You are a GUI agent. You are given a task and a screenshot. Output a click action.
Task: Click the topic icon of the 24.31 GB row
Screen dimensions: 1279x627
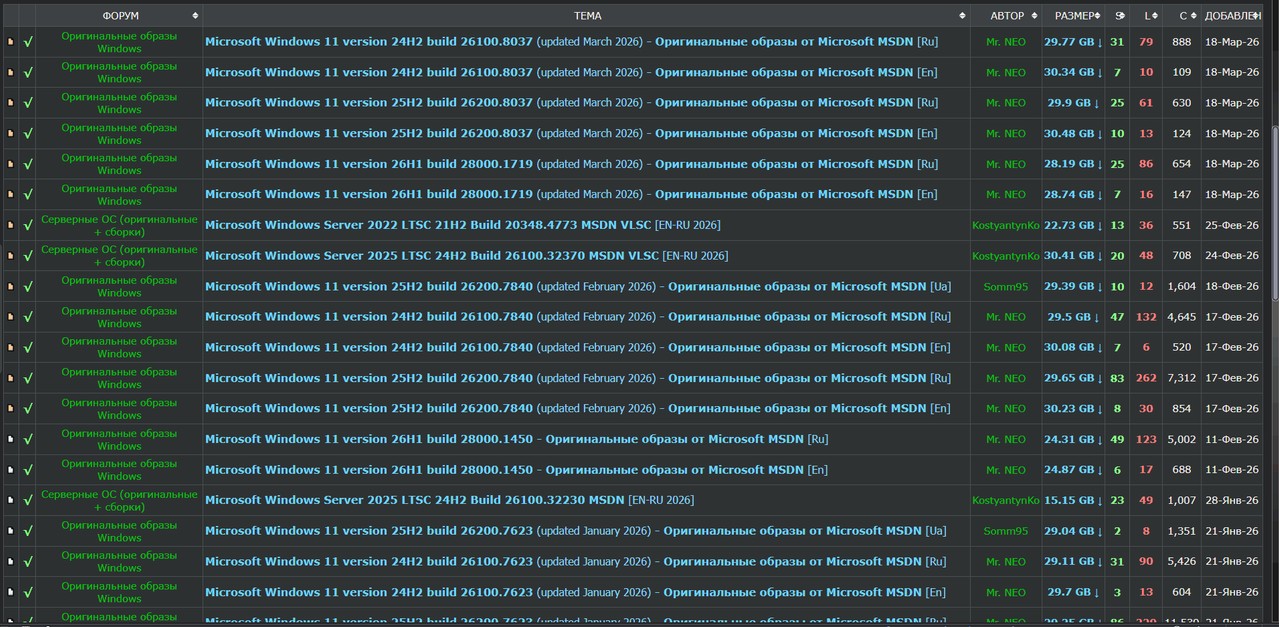coord(11,440)
